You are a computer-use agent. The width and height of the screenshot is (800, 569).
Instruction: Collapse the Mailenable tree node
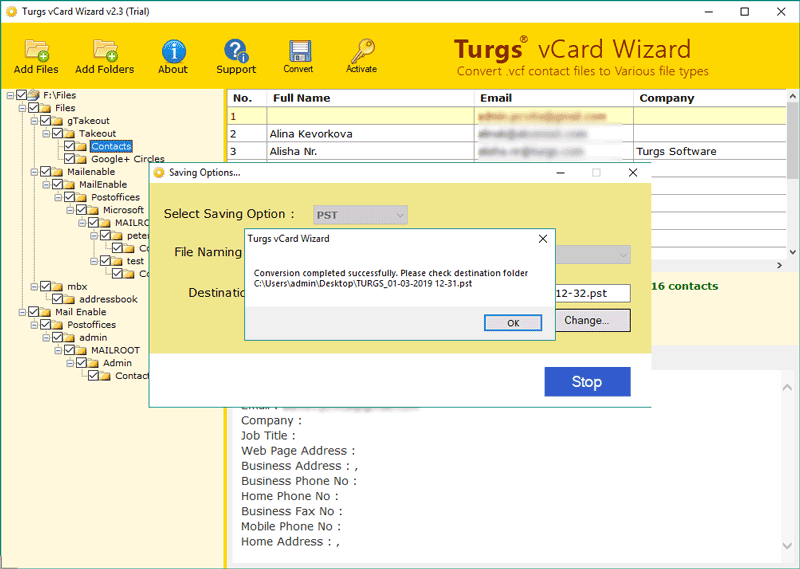(x=34, y=172)
